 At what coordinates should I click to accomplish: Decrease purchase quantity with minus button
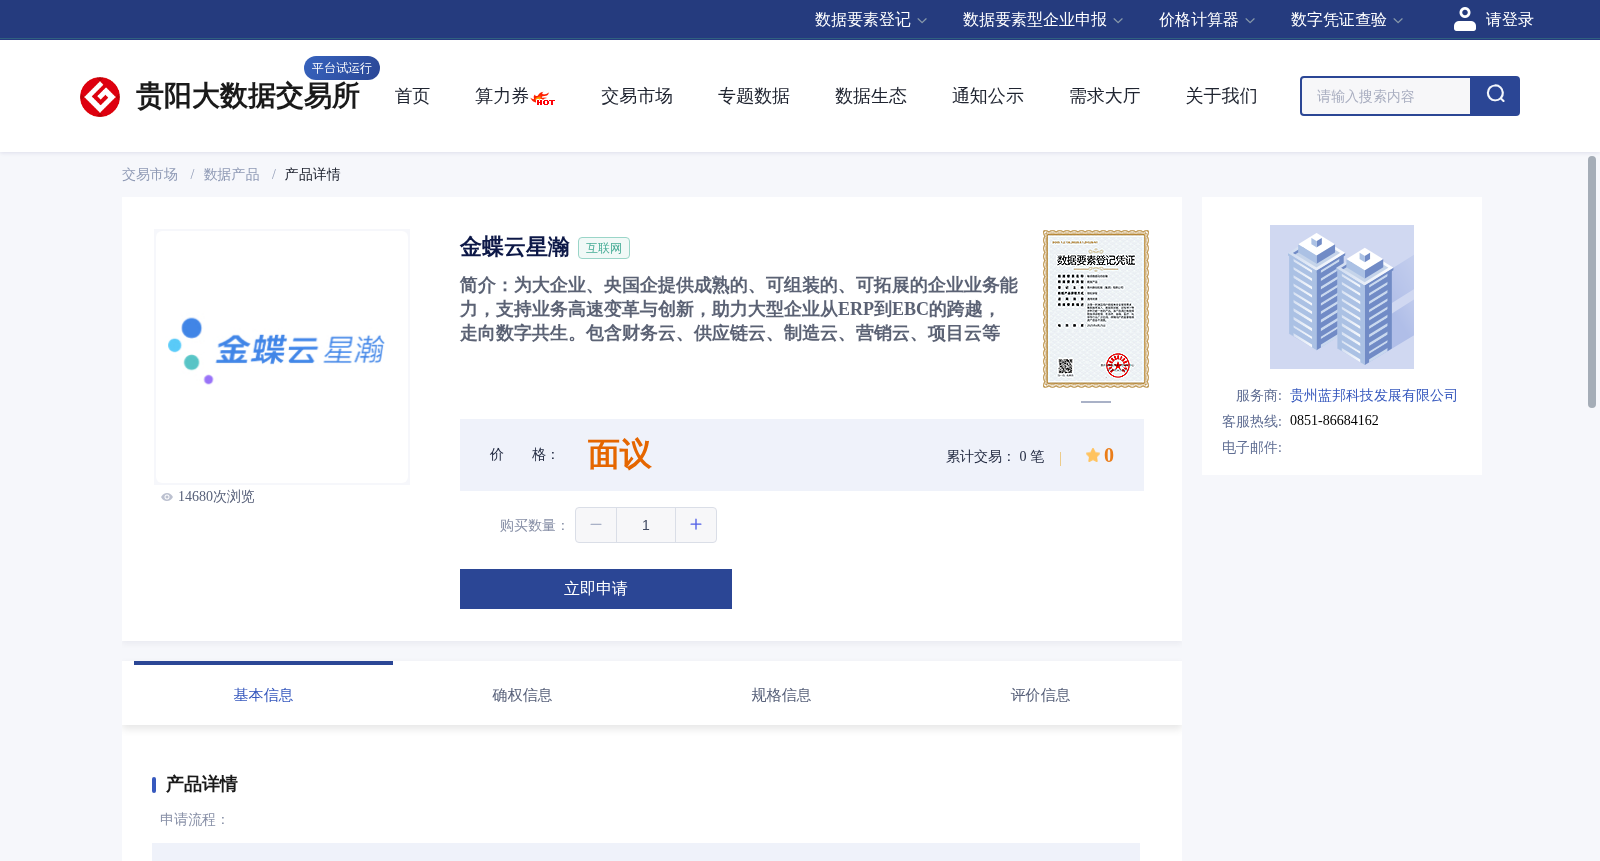coord(596,525)
